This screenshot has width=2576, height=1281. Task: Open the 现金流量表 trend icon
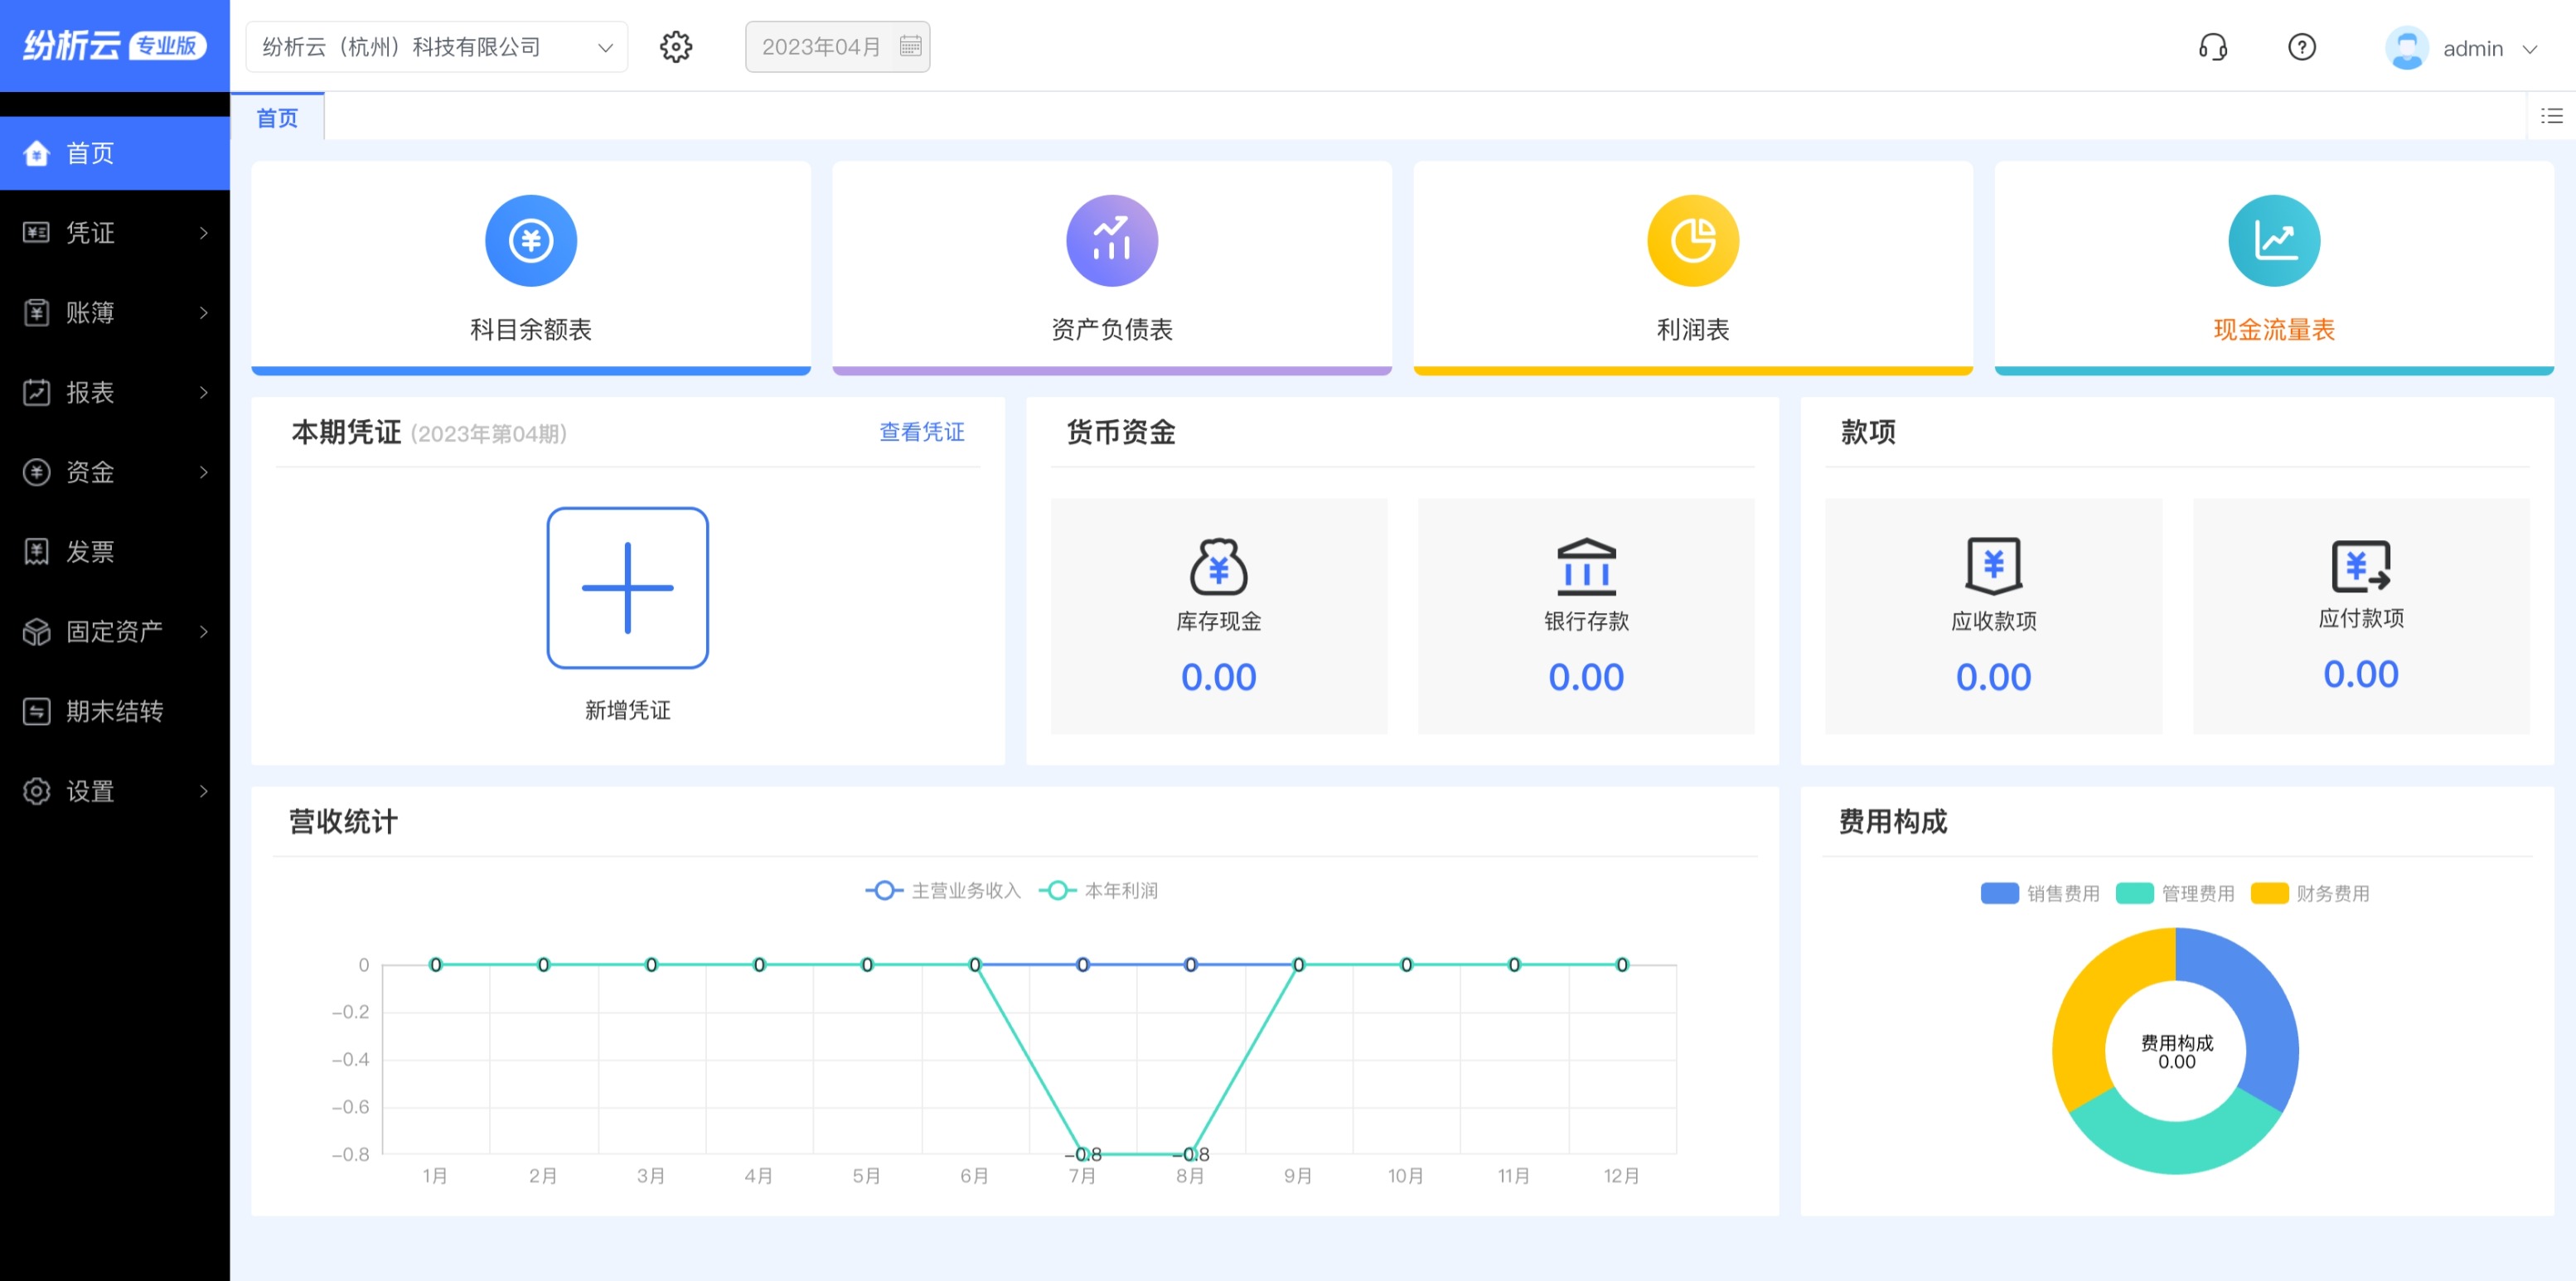[2273, 240]
